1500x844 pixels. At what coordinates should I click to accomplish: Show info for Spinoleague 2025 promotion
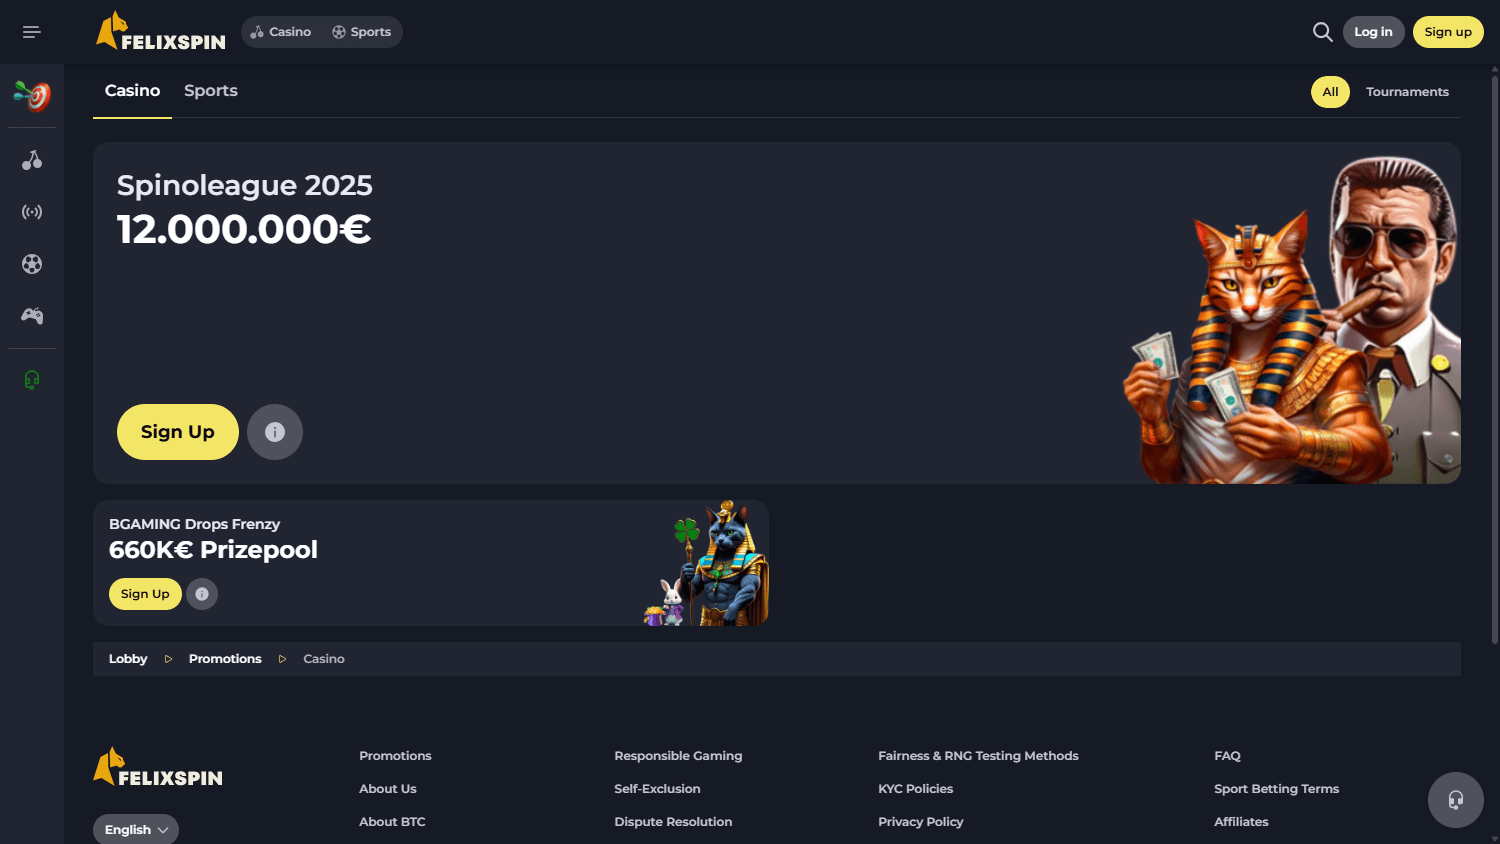275,432
